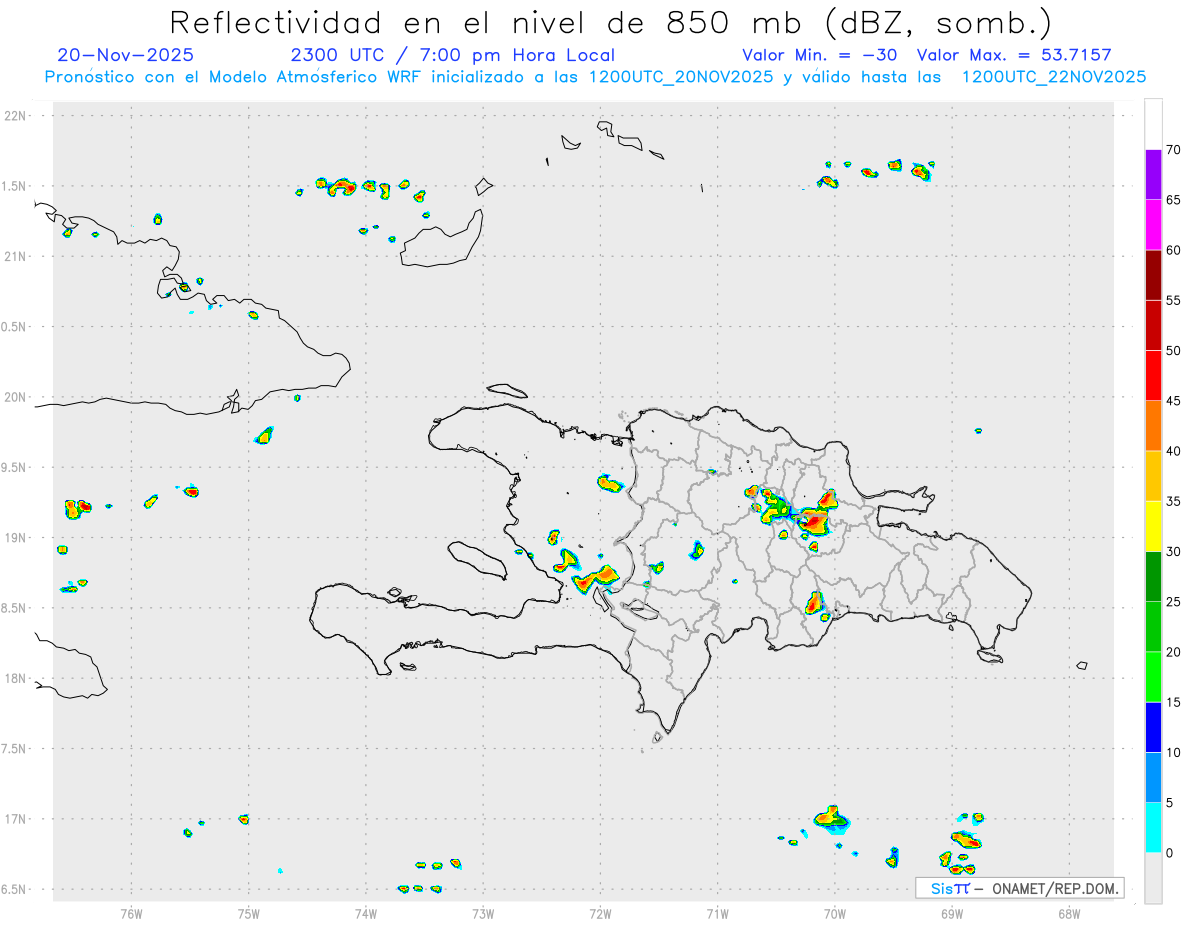
Task: Click the dark red 55–60 dBZ band
Action: (x=1153, y=275)
